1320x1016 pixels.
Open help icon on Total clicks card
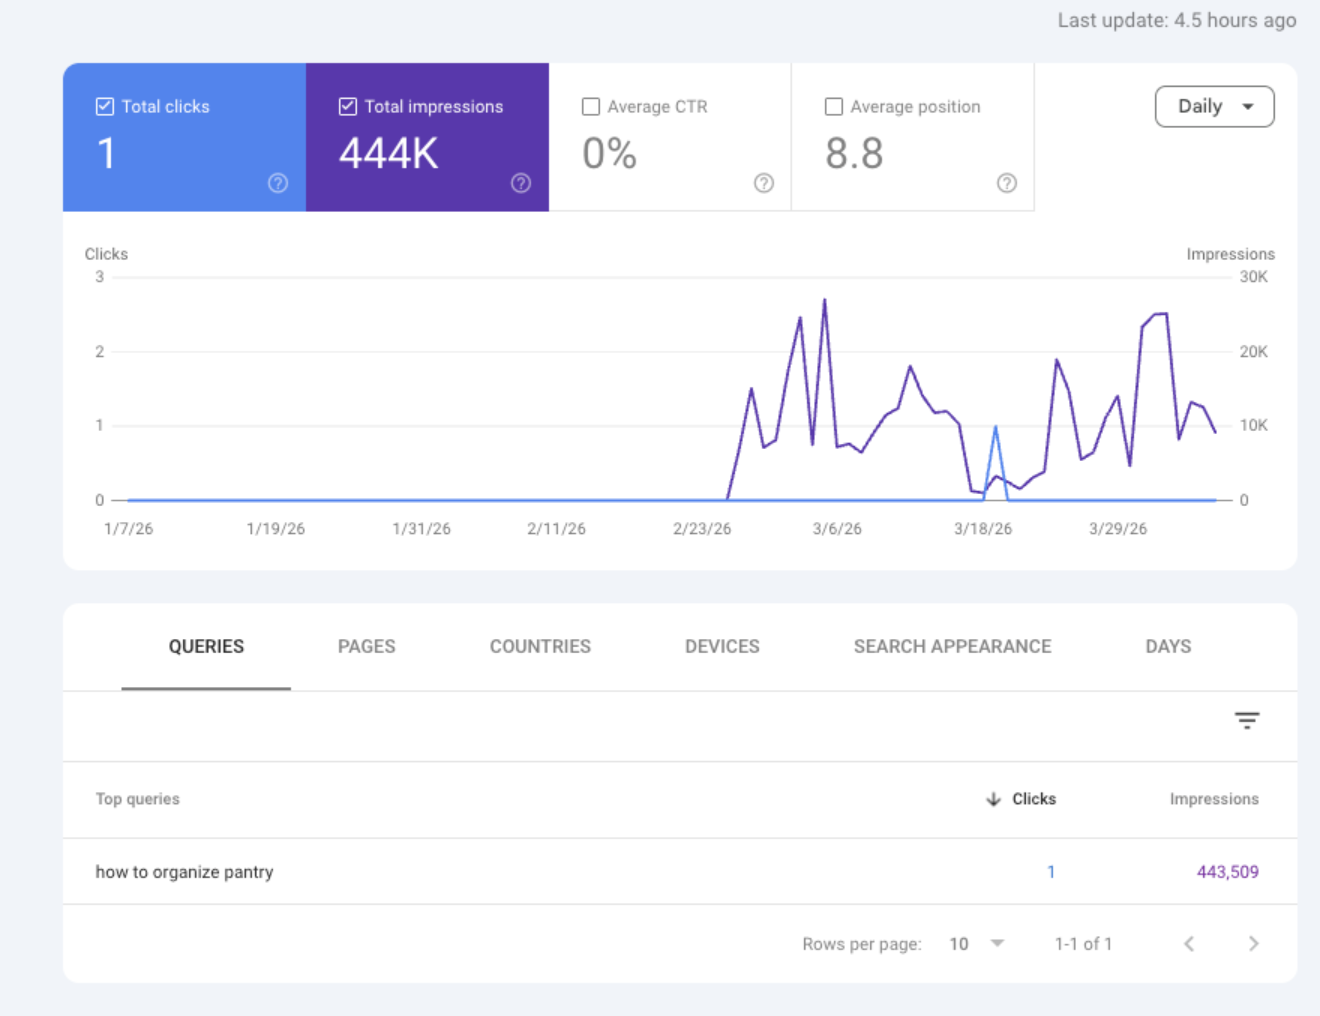(x=278, y=183)
